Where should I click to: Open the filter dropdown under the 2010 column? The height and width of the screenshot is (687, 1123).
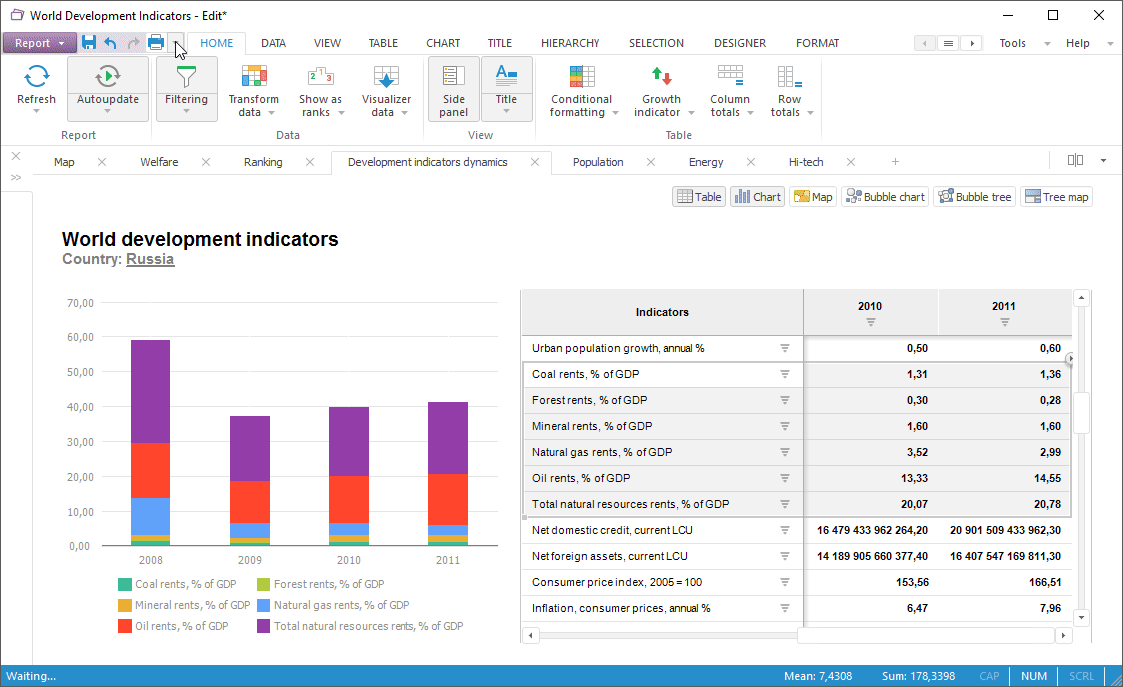coord(870,322)
